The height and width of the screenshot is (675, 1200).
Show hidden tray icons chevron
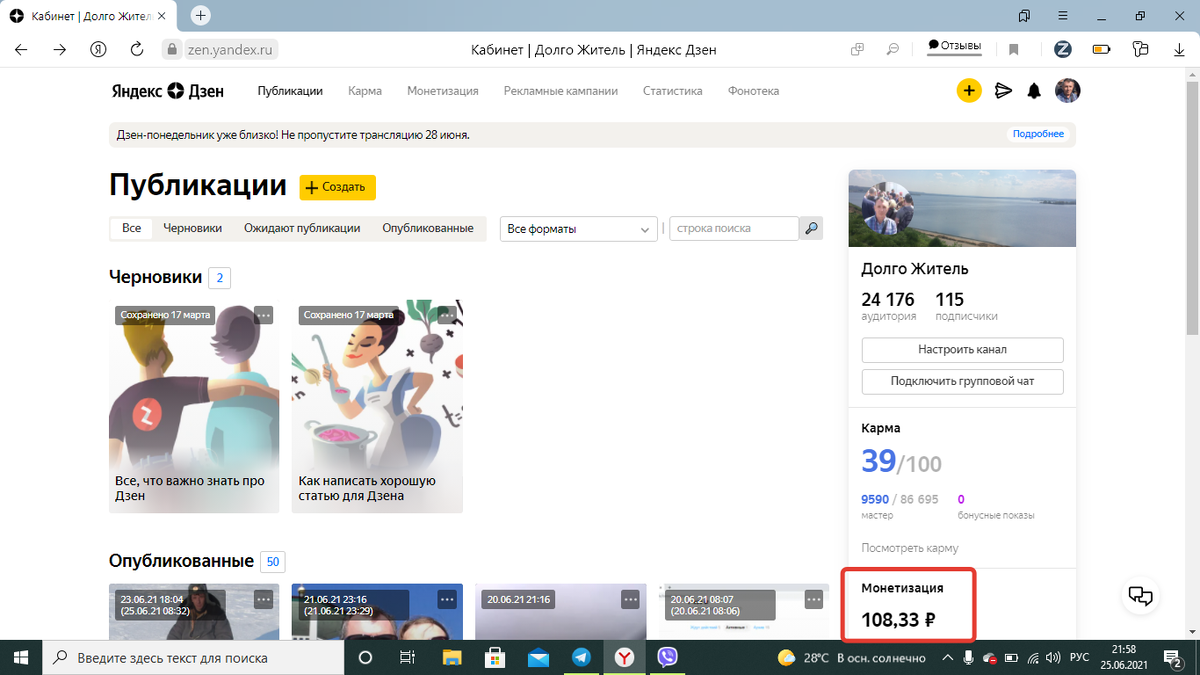[x=947, y=657]
